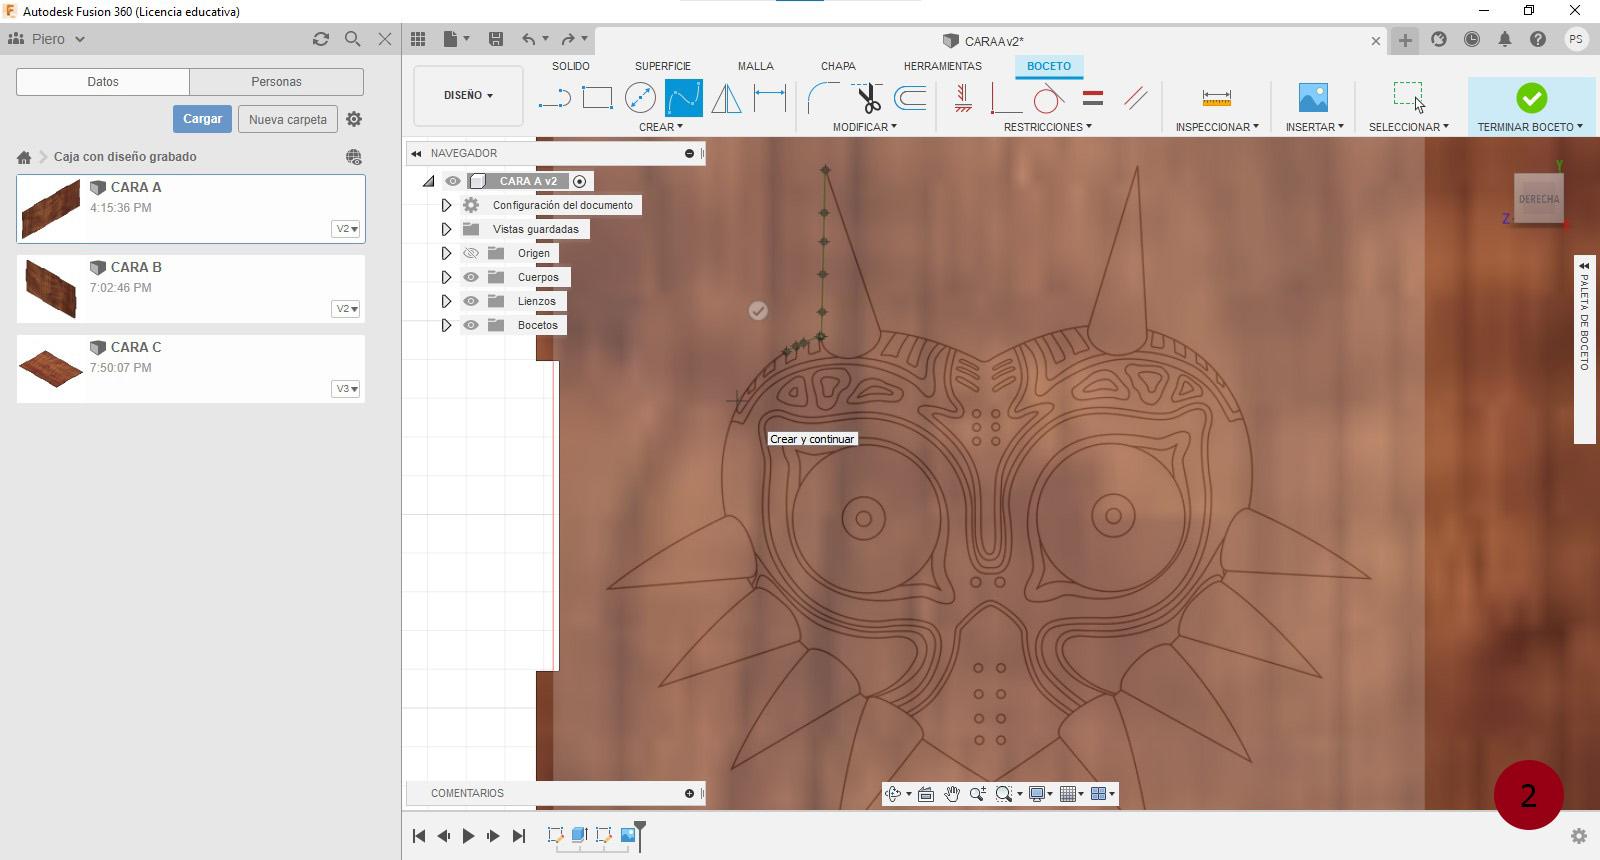Switch to the SUPERFICIE tab

coord(662,66)
